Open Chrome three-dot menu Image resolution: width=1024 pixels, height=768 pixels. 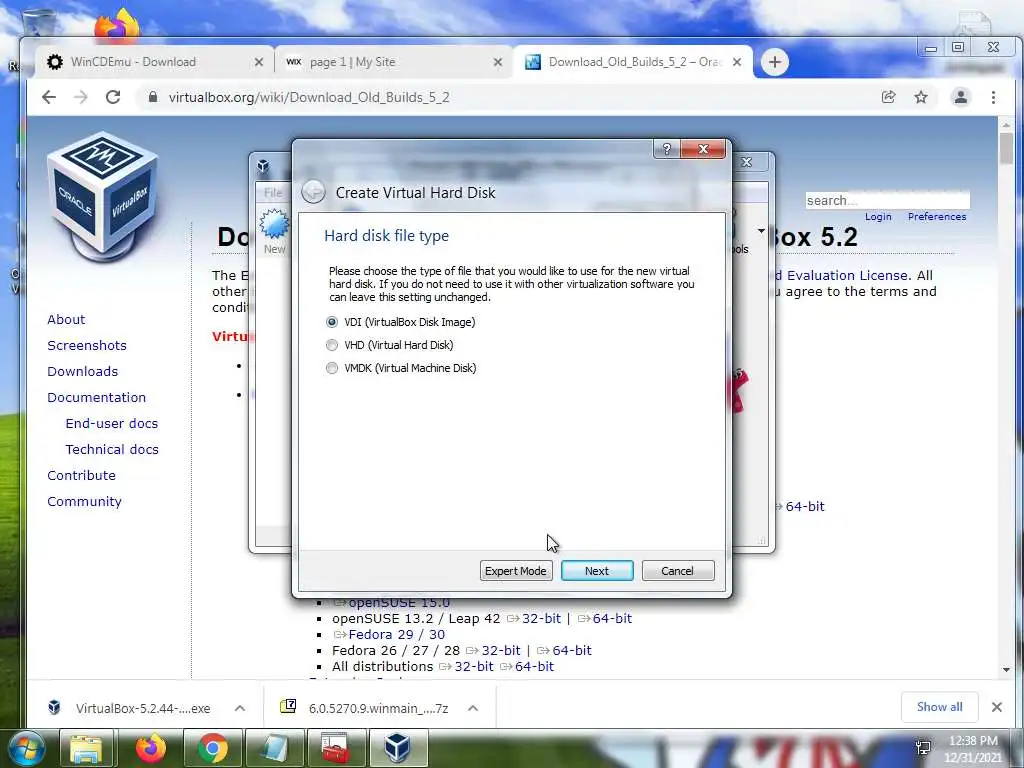993,97
